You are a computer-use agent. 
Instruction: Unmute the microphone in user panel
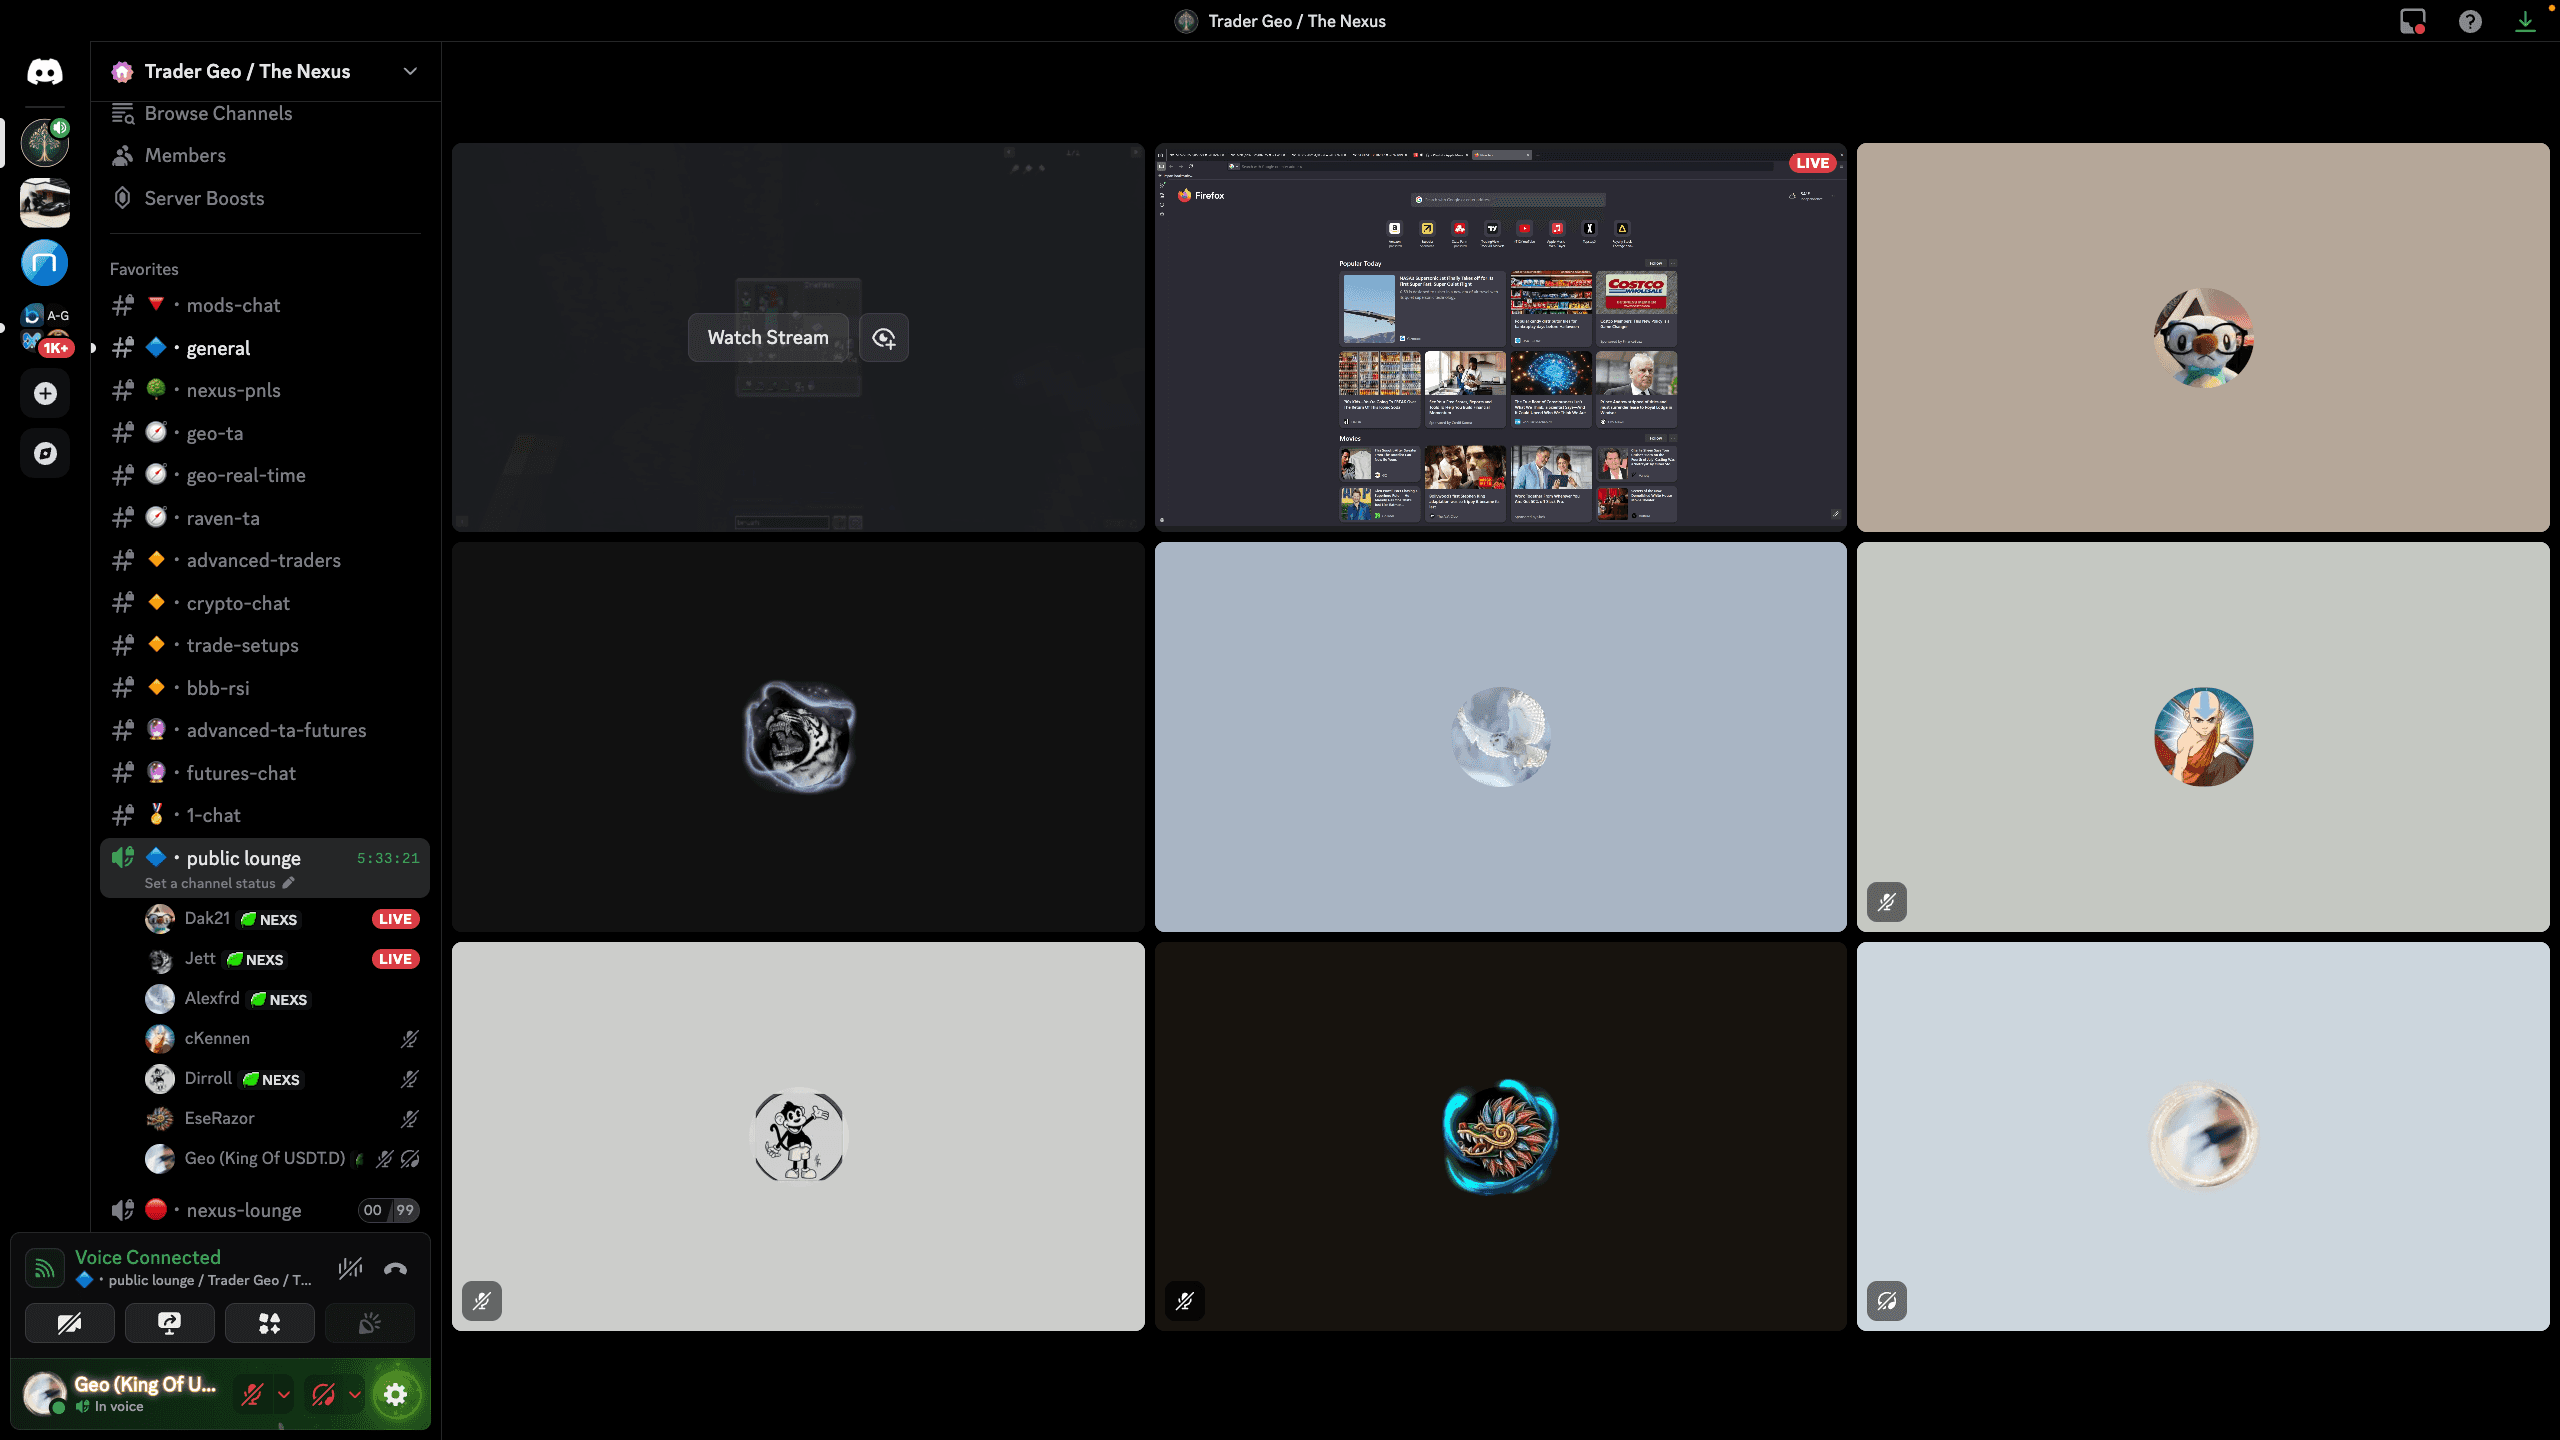tap(252, 1394)
